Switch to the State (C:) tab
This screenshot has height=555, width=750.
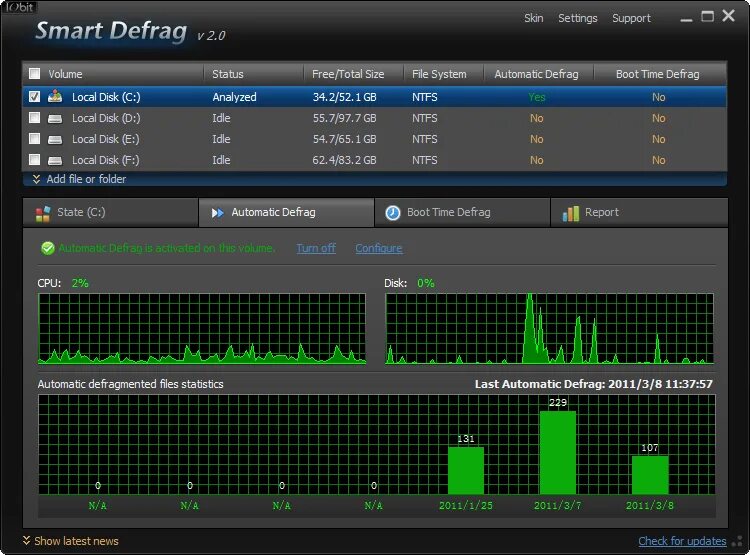click(110, 212)
